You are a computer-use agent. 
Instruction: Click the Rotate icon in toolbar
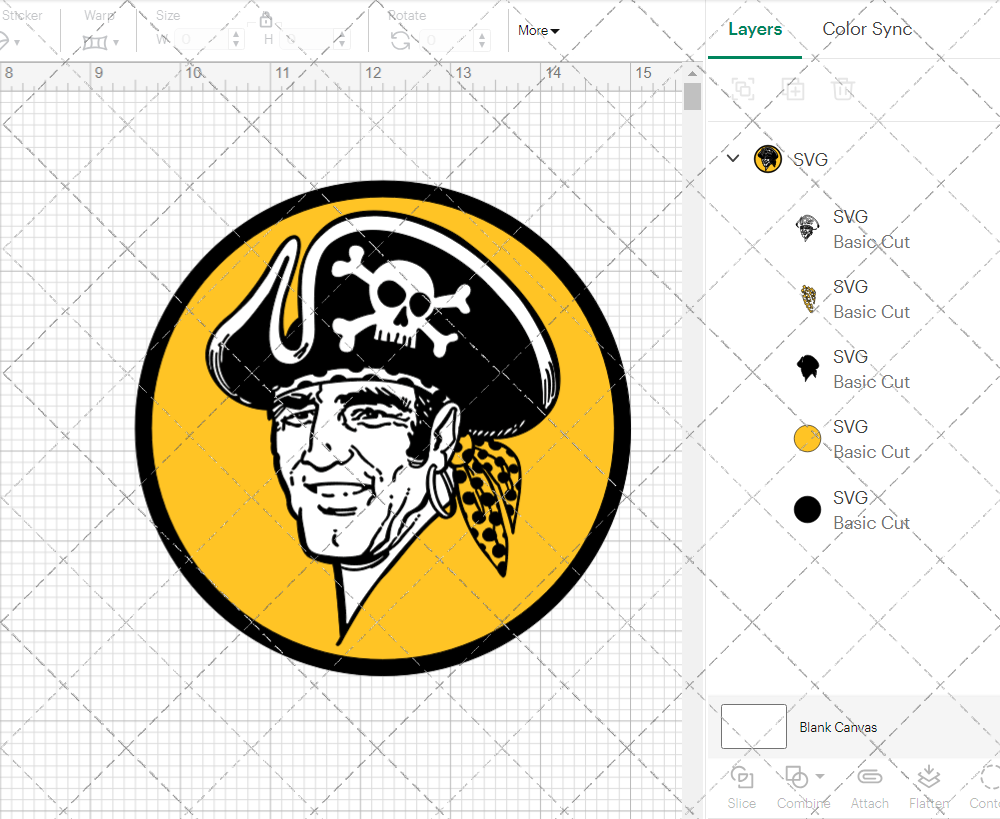coord(401,41)
